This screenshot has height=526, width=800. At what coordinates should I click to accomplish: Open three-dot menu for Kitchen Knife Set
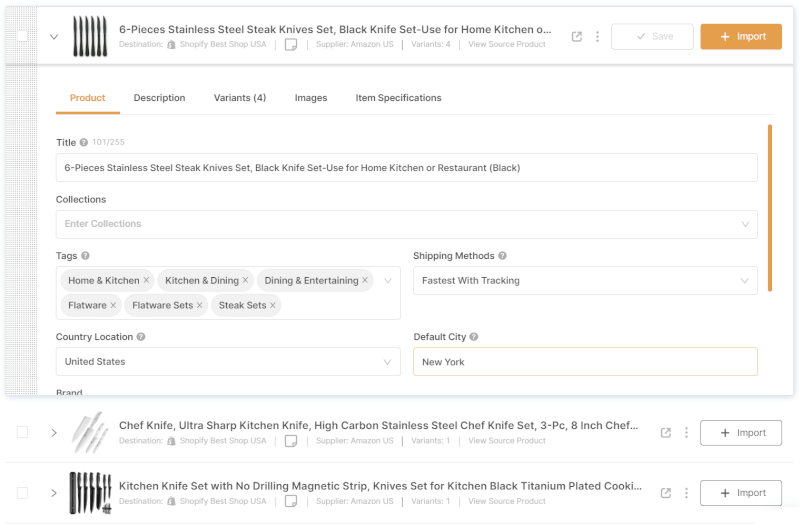click(686, 493)
